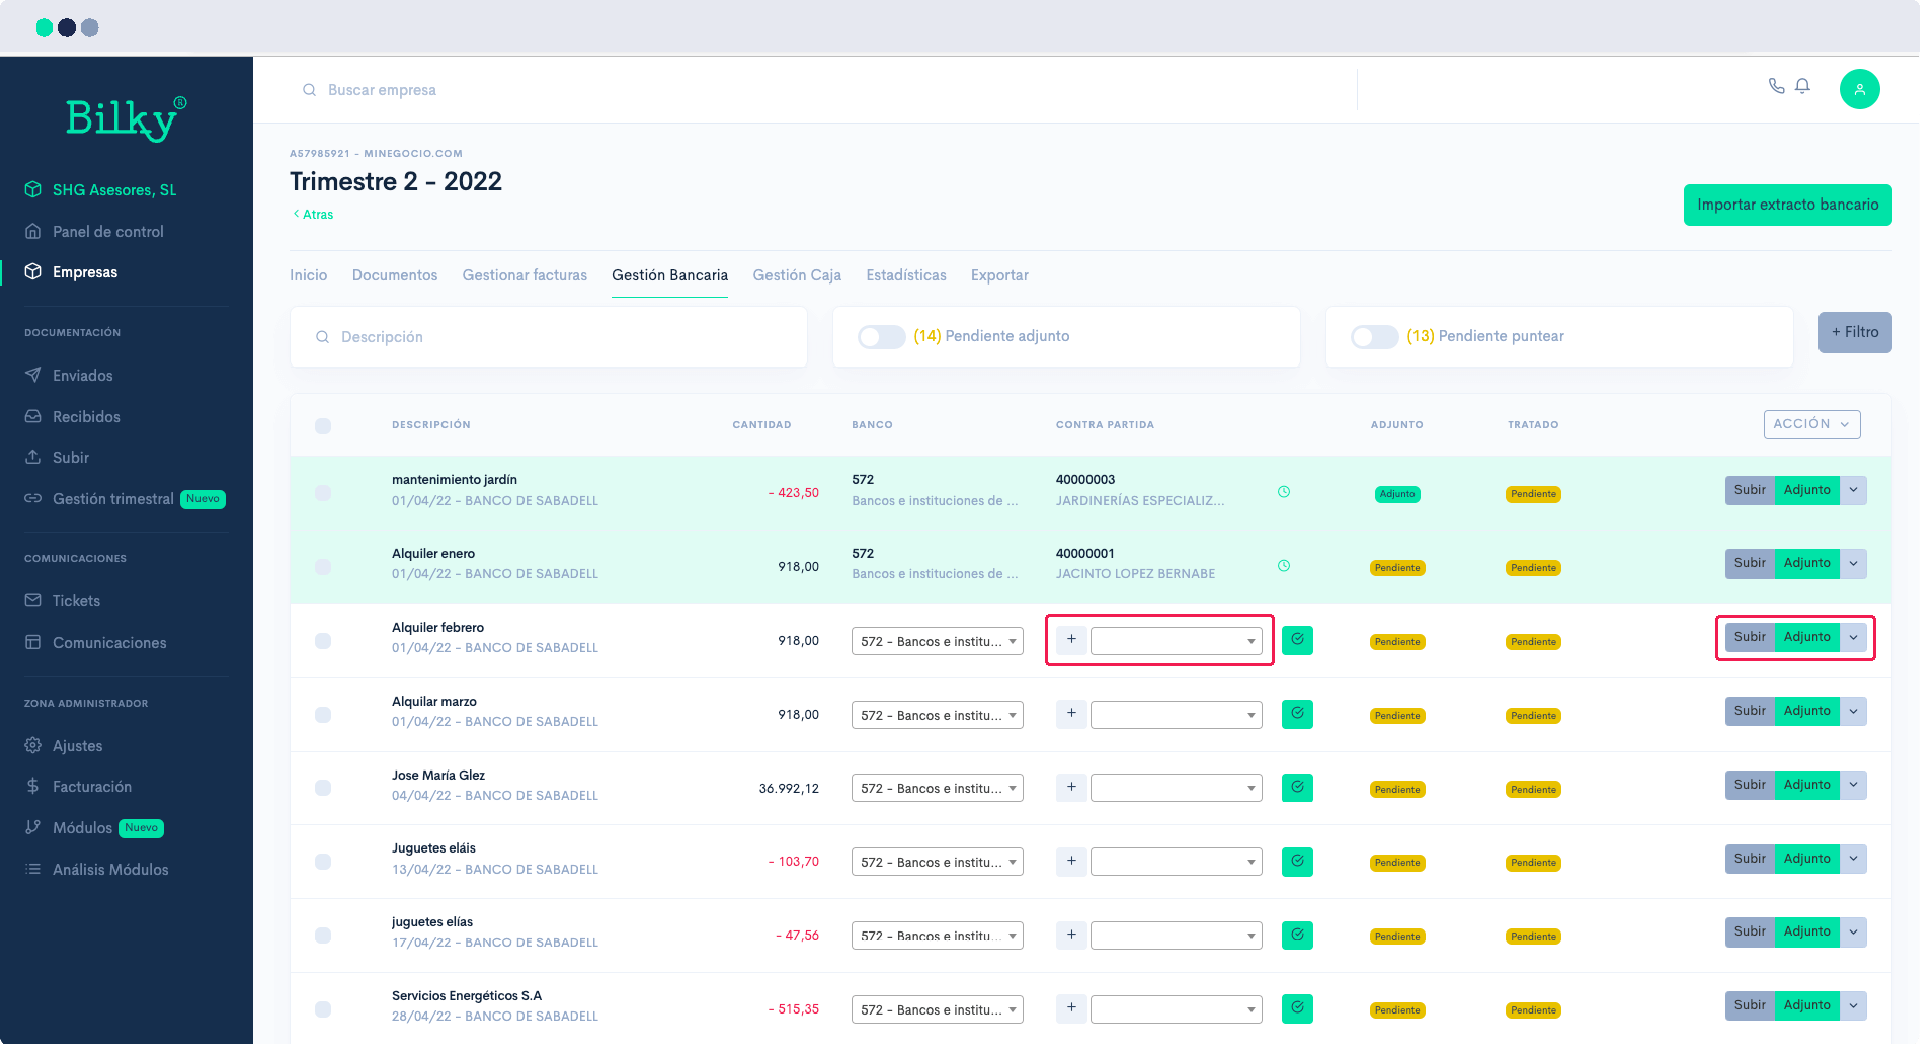
Task: Click the Atras link below Trimestre 2
Action: coord(313,214)
